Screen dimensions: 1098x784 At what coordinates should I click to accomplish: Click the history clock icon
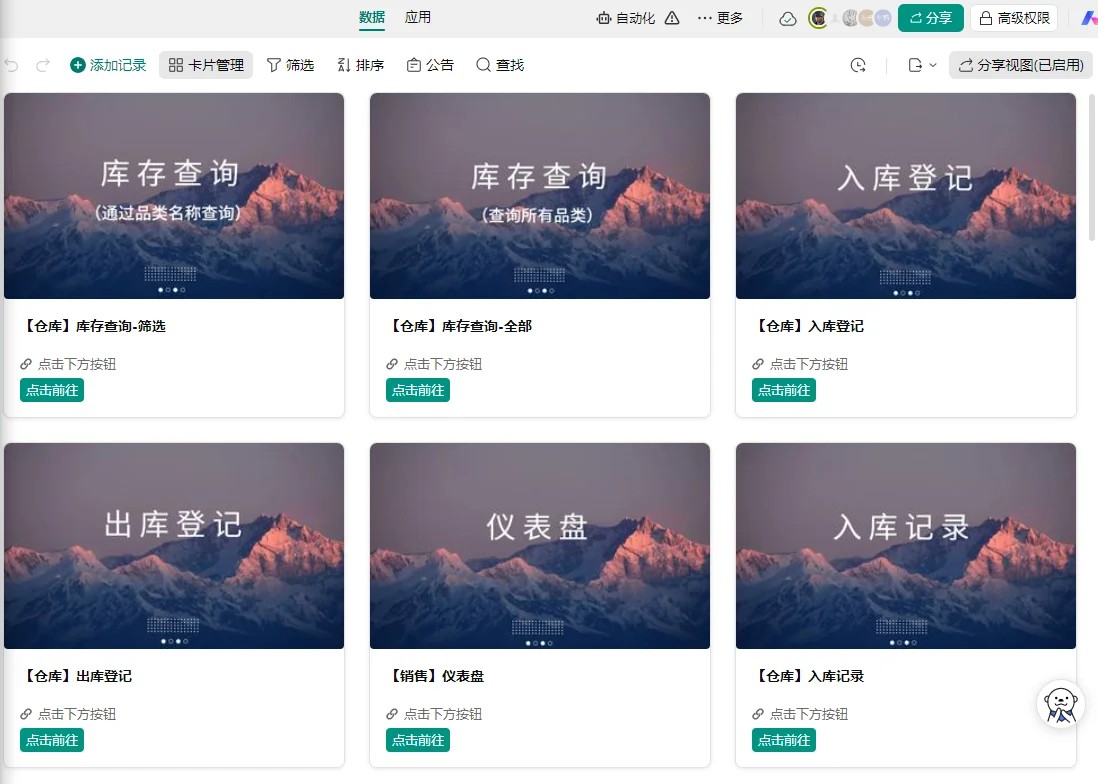point(858,65)
